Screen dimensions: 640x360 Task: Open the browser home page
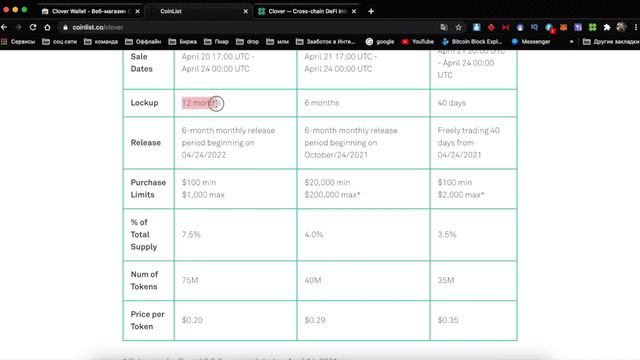click(47, 27)
